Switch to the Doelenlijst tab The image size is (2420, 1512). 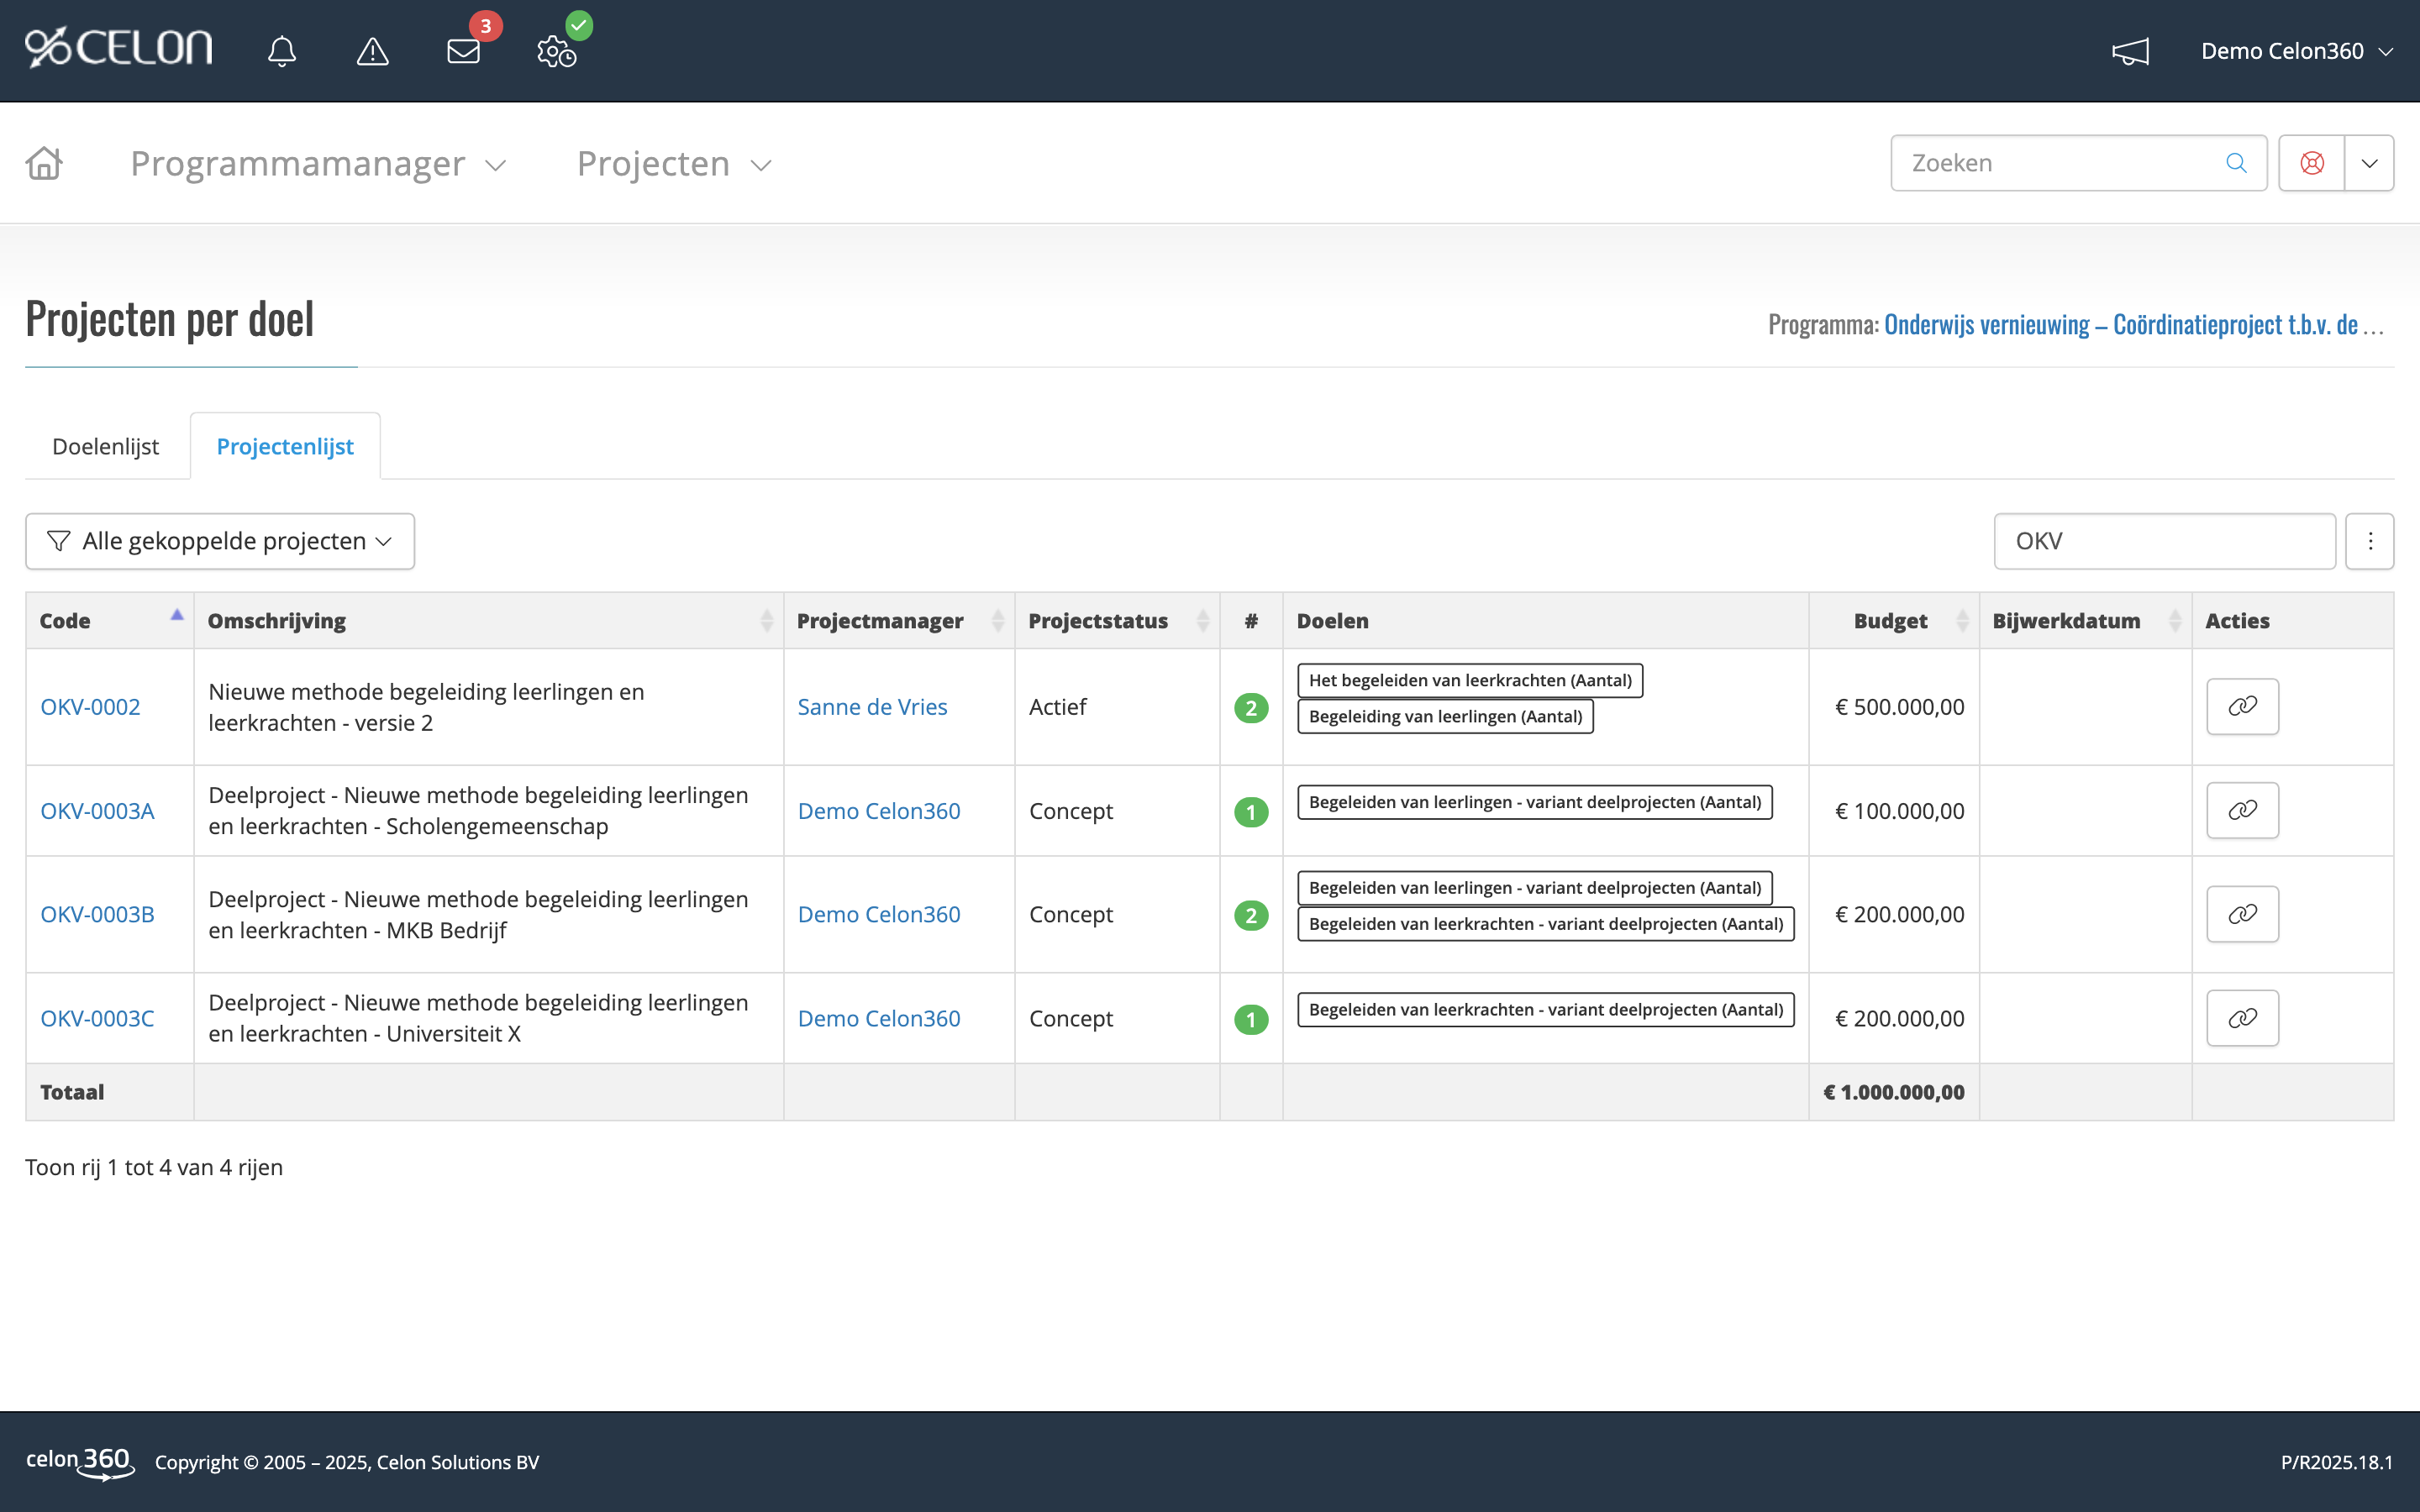click(105, 446)
